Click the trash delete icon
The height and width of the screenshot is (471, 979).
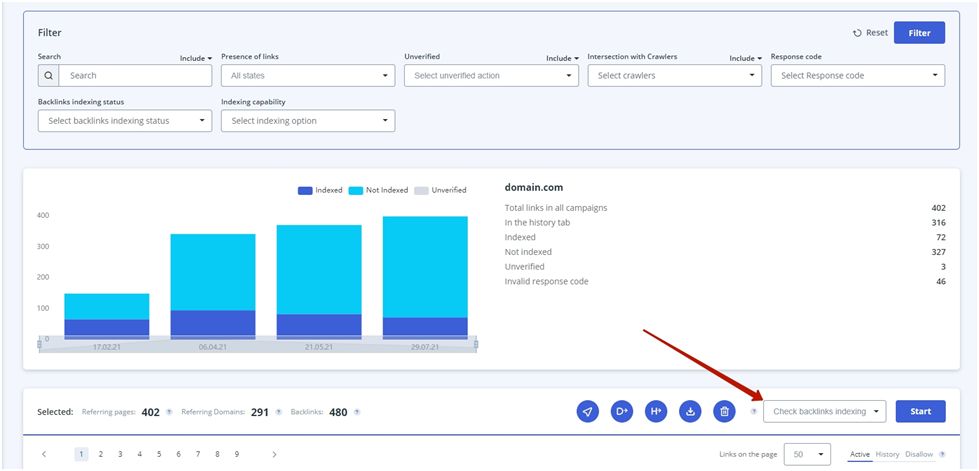click(724, 411)
